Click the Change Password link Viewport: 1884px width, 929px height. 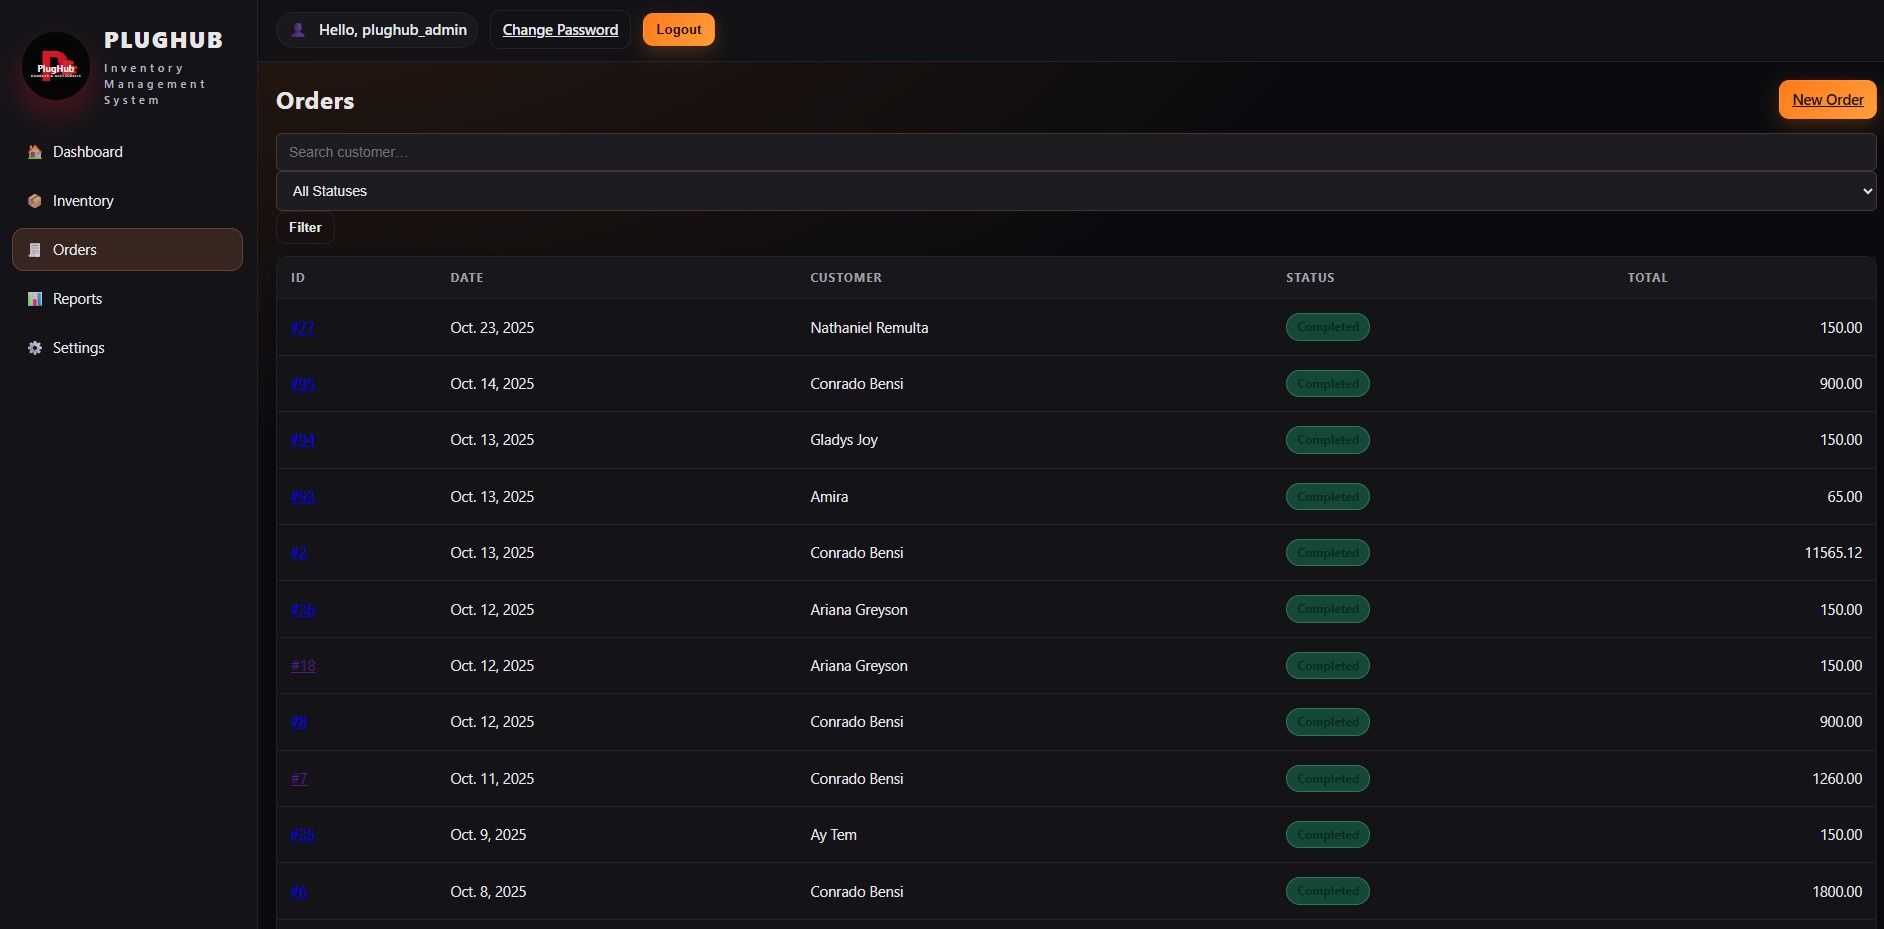click(560, 30)
